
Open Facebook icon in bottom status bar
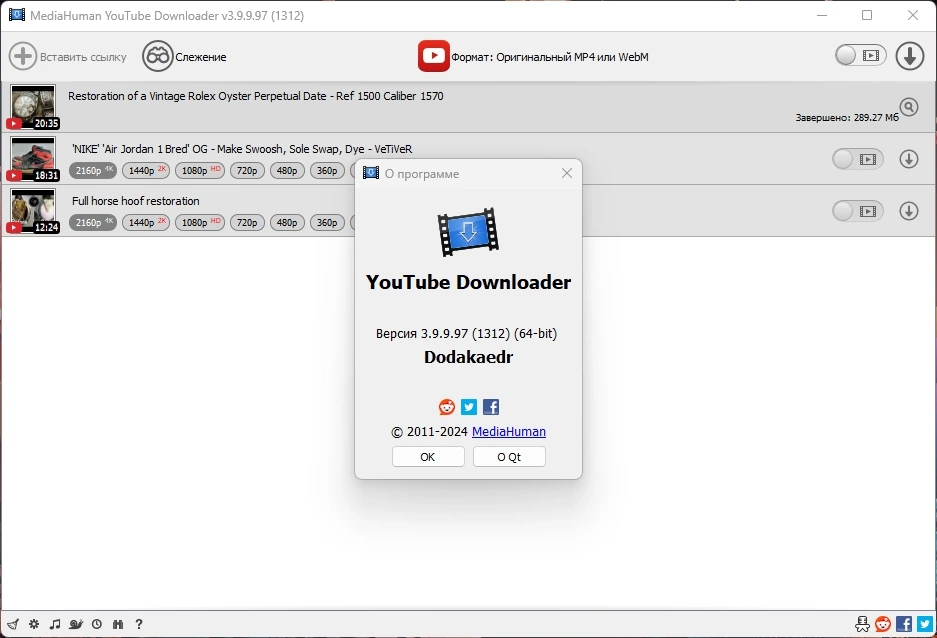pos(904,624)
